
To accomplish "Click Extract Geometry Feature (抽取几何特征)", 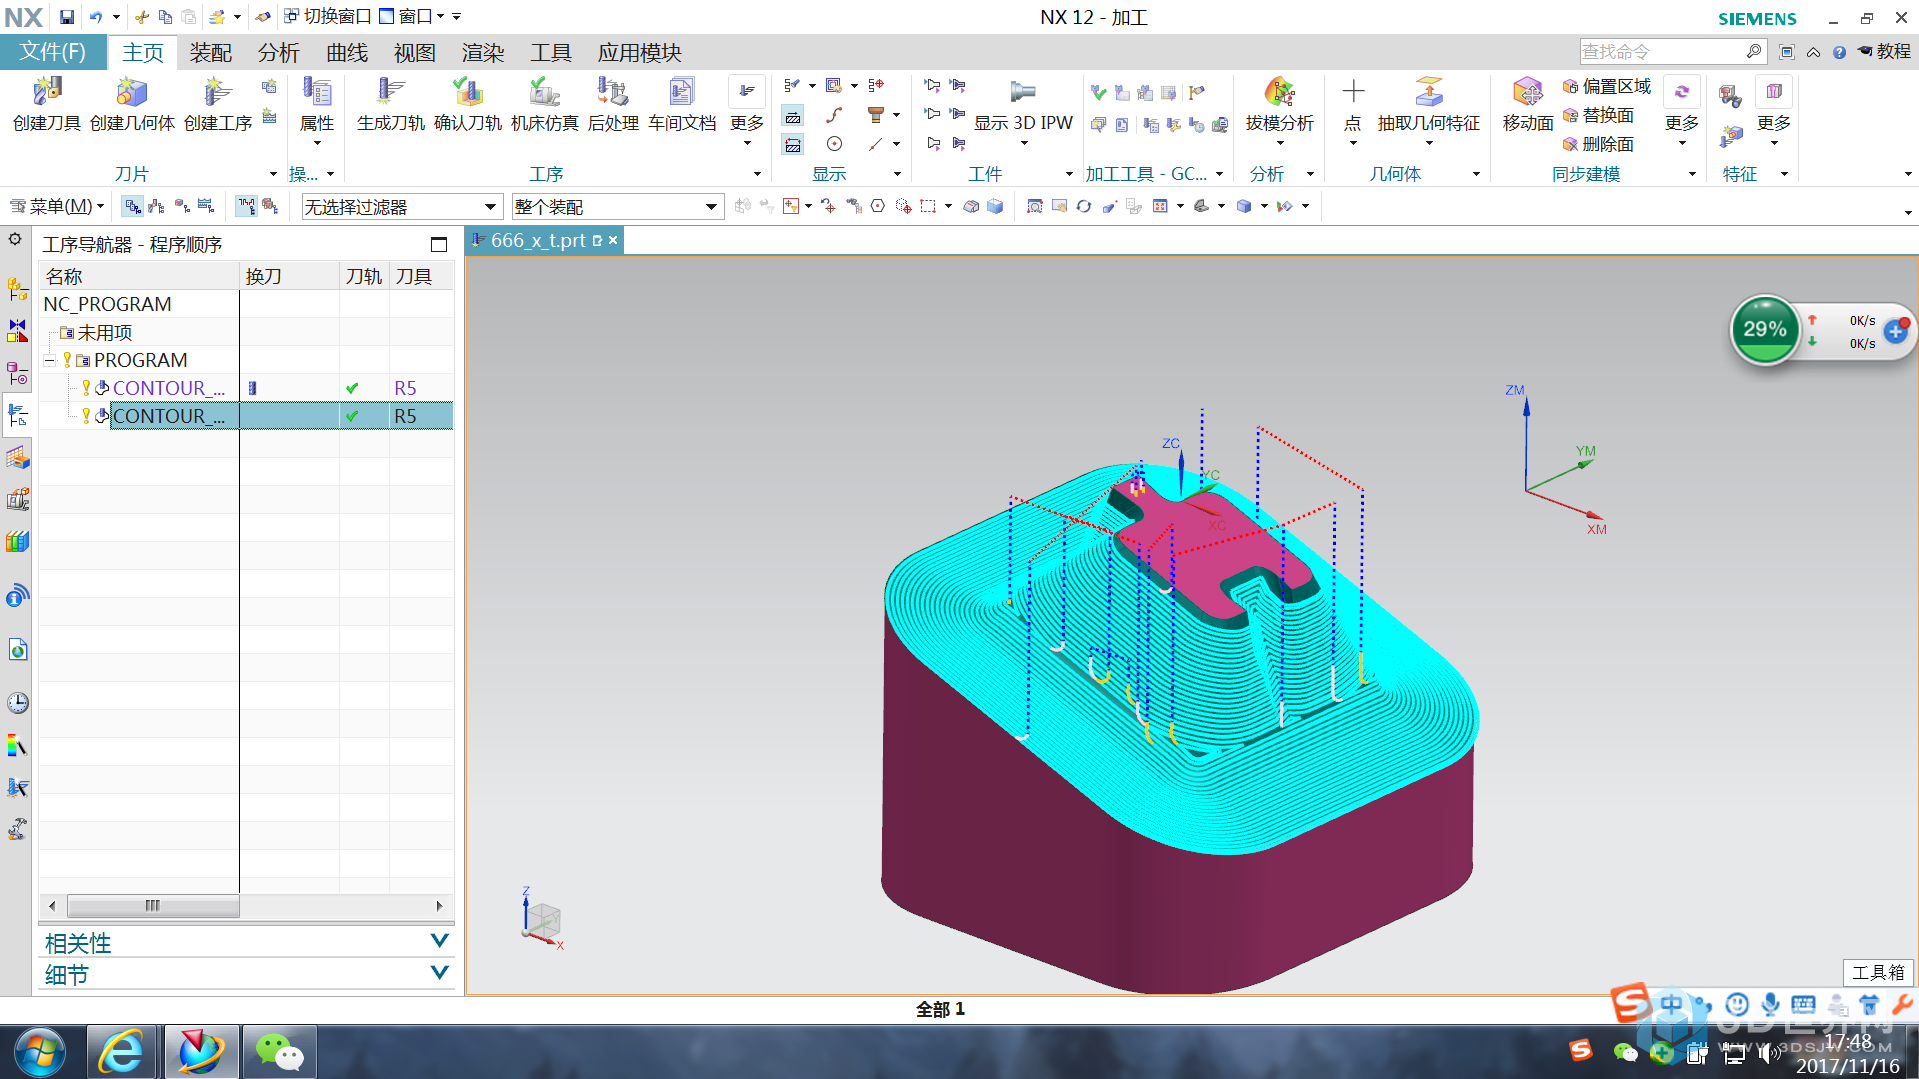I will tap(1428, 104).
